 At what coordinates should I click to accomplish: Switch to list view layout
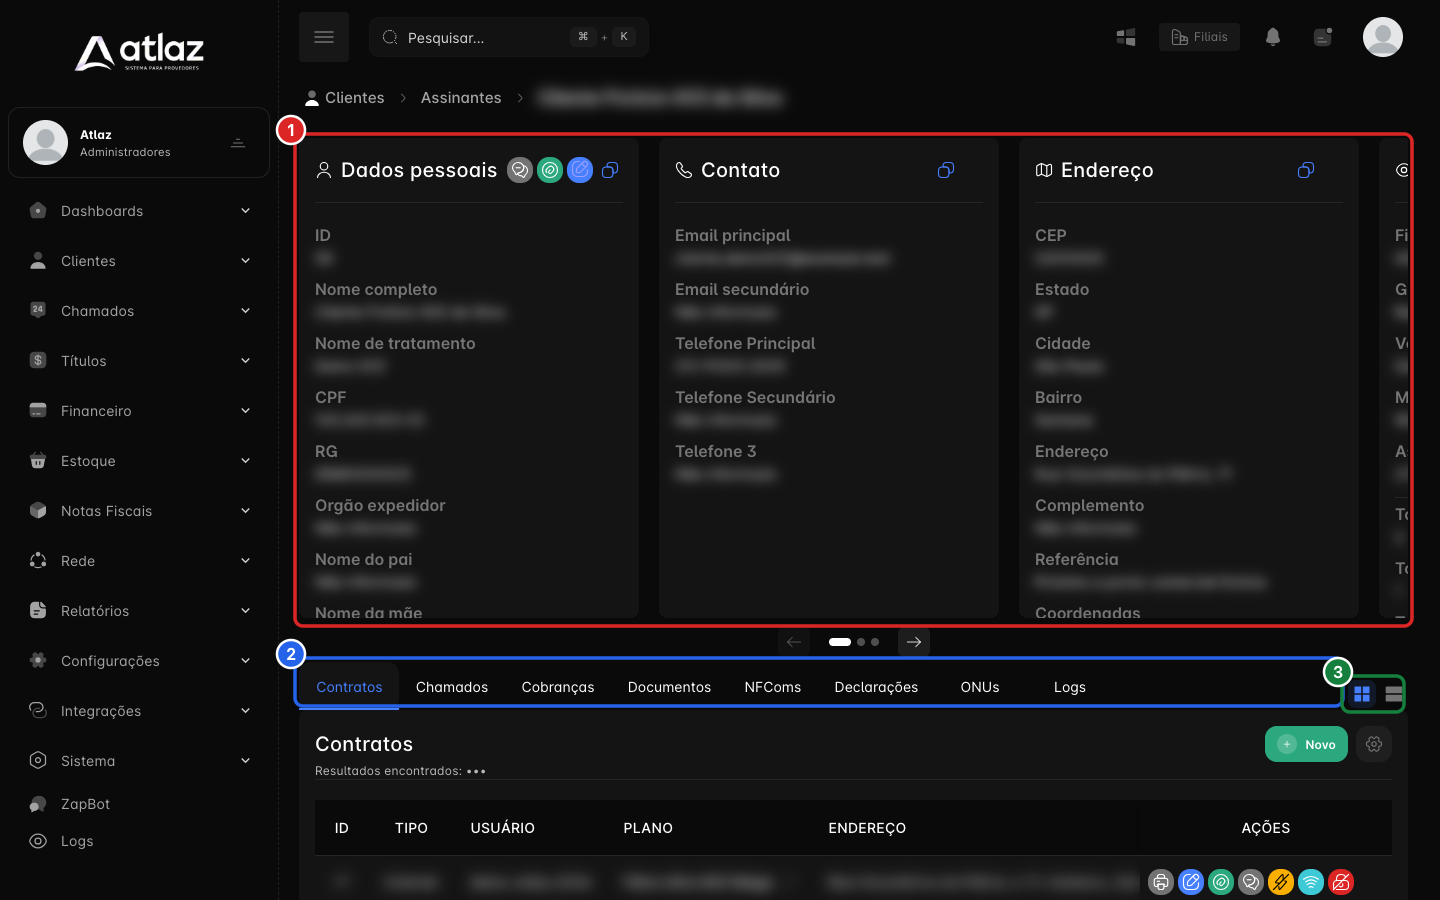[1394, 694]
